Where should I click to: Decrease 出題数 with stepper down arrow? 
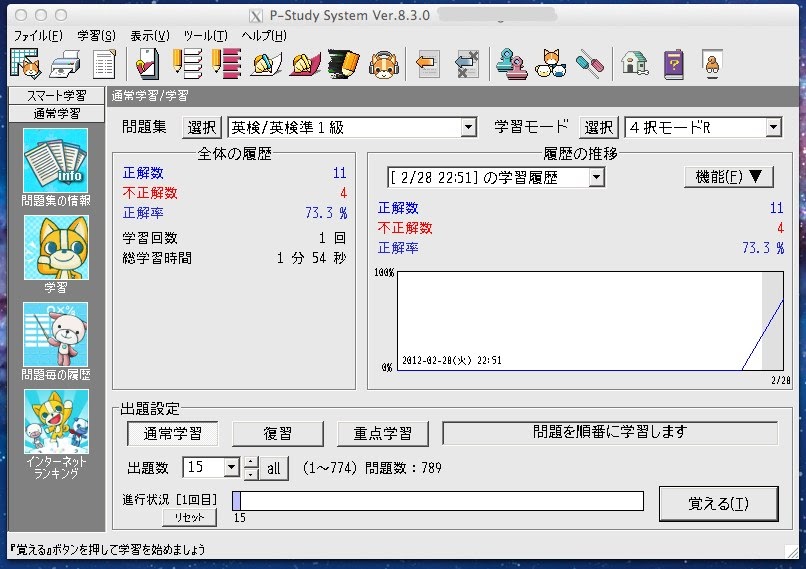251,473
